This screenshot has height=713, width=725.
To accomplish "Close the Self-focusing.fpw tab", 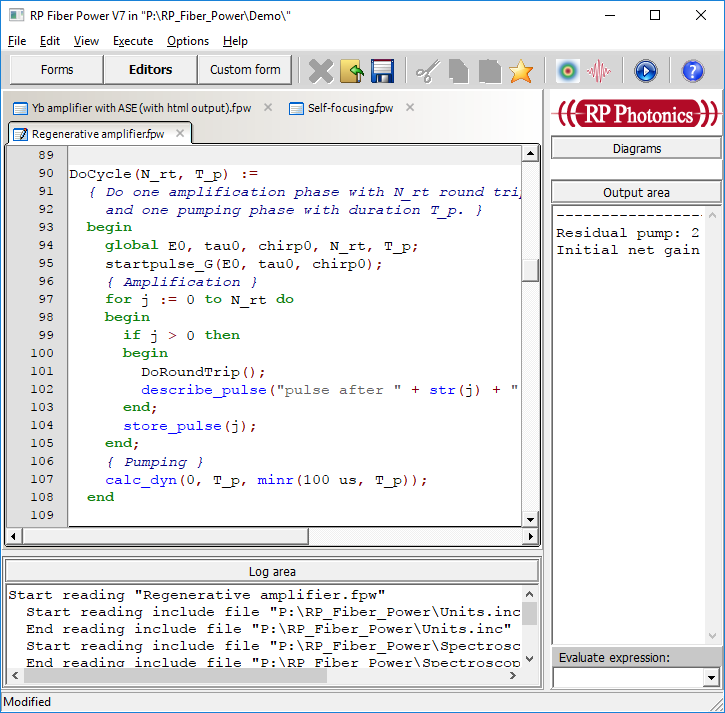I will (x=410, y=108).
